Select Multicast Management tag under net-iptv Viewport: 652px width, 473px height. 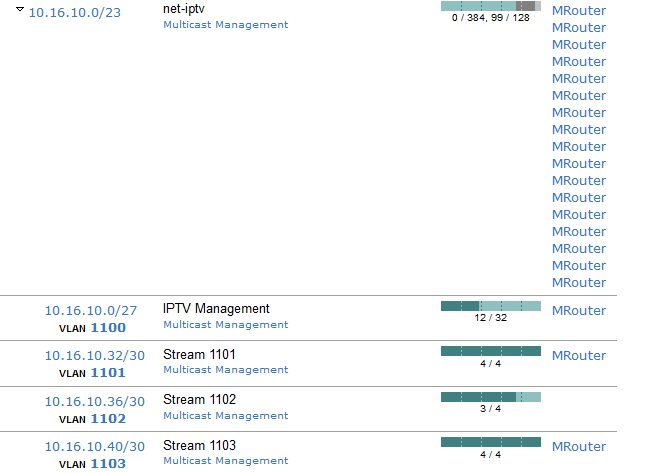coord(225,24)
